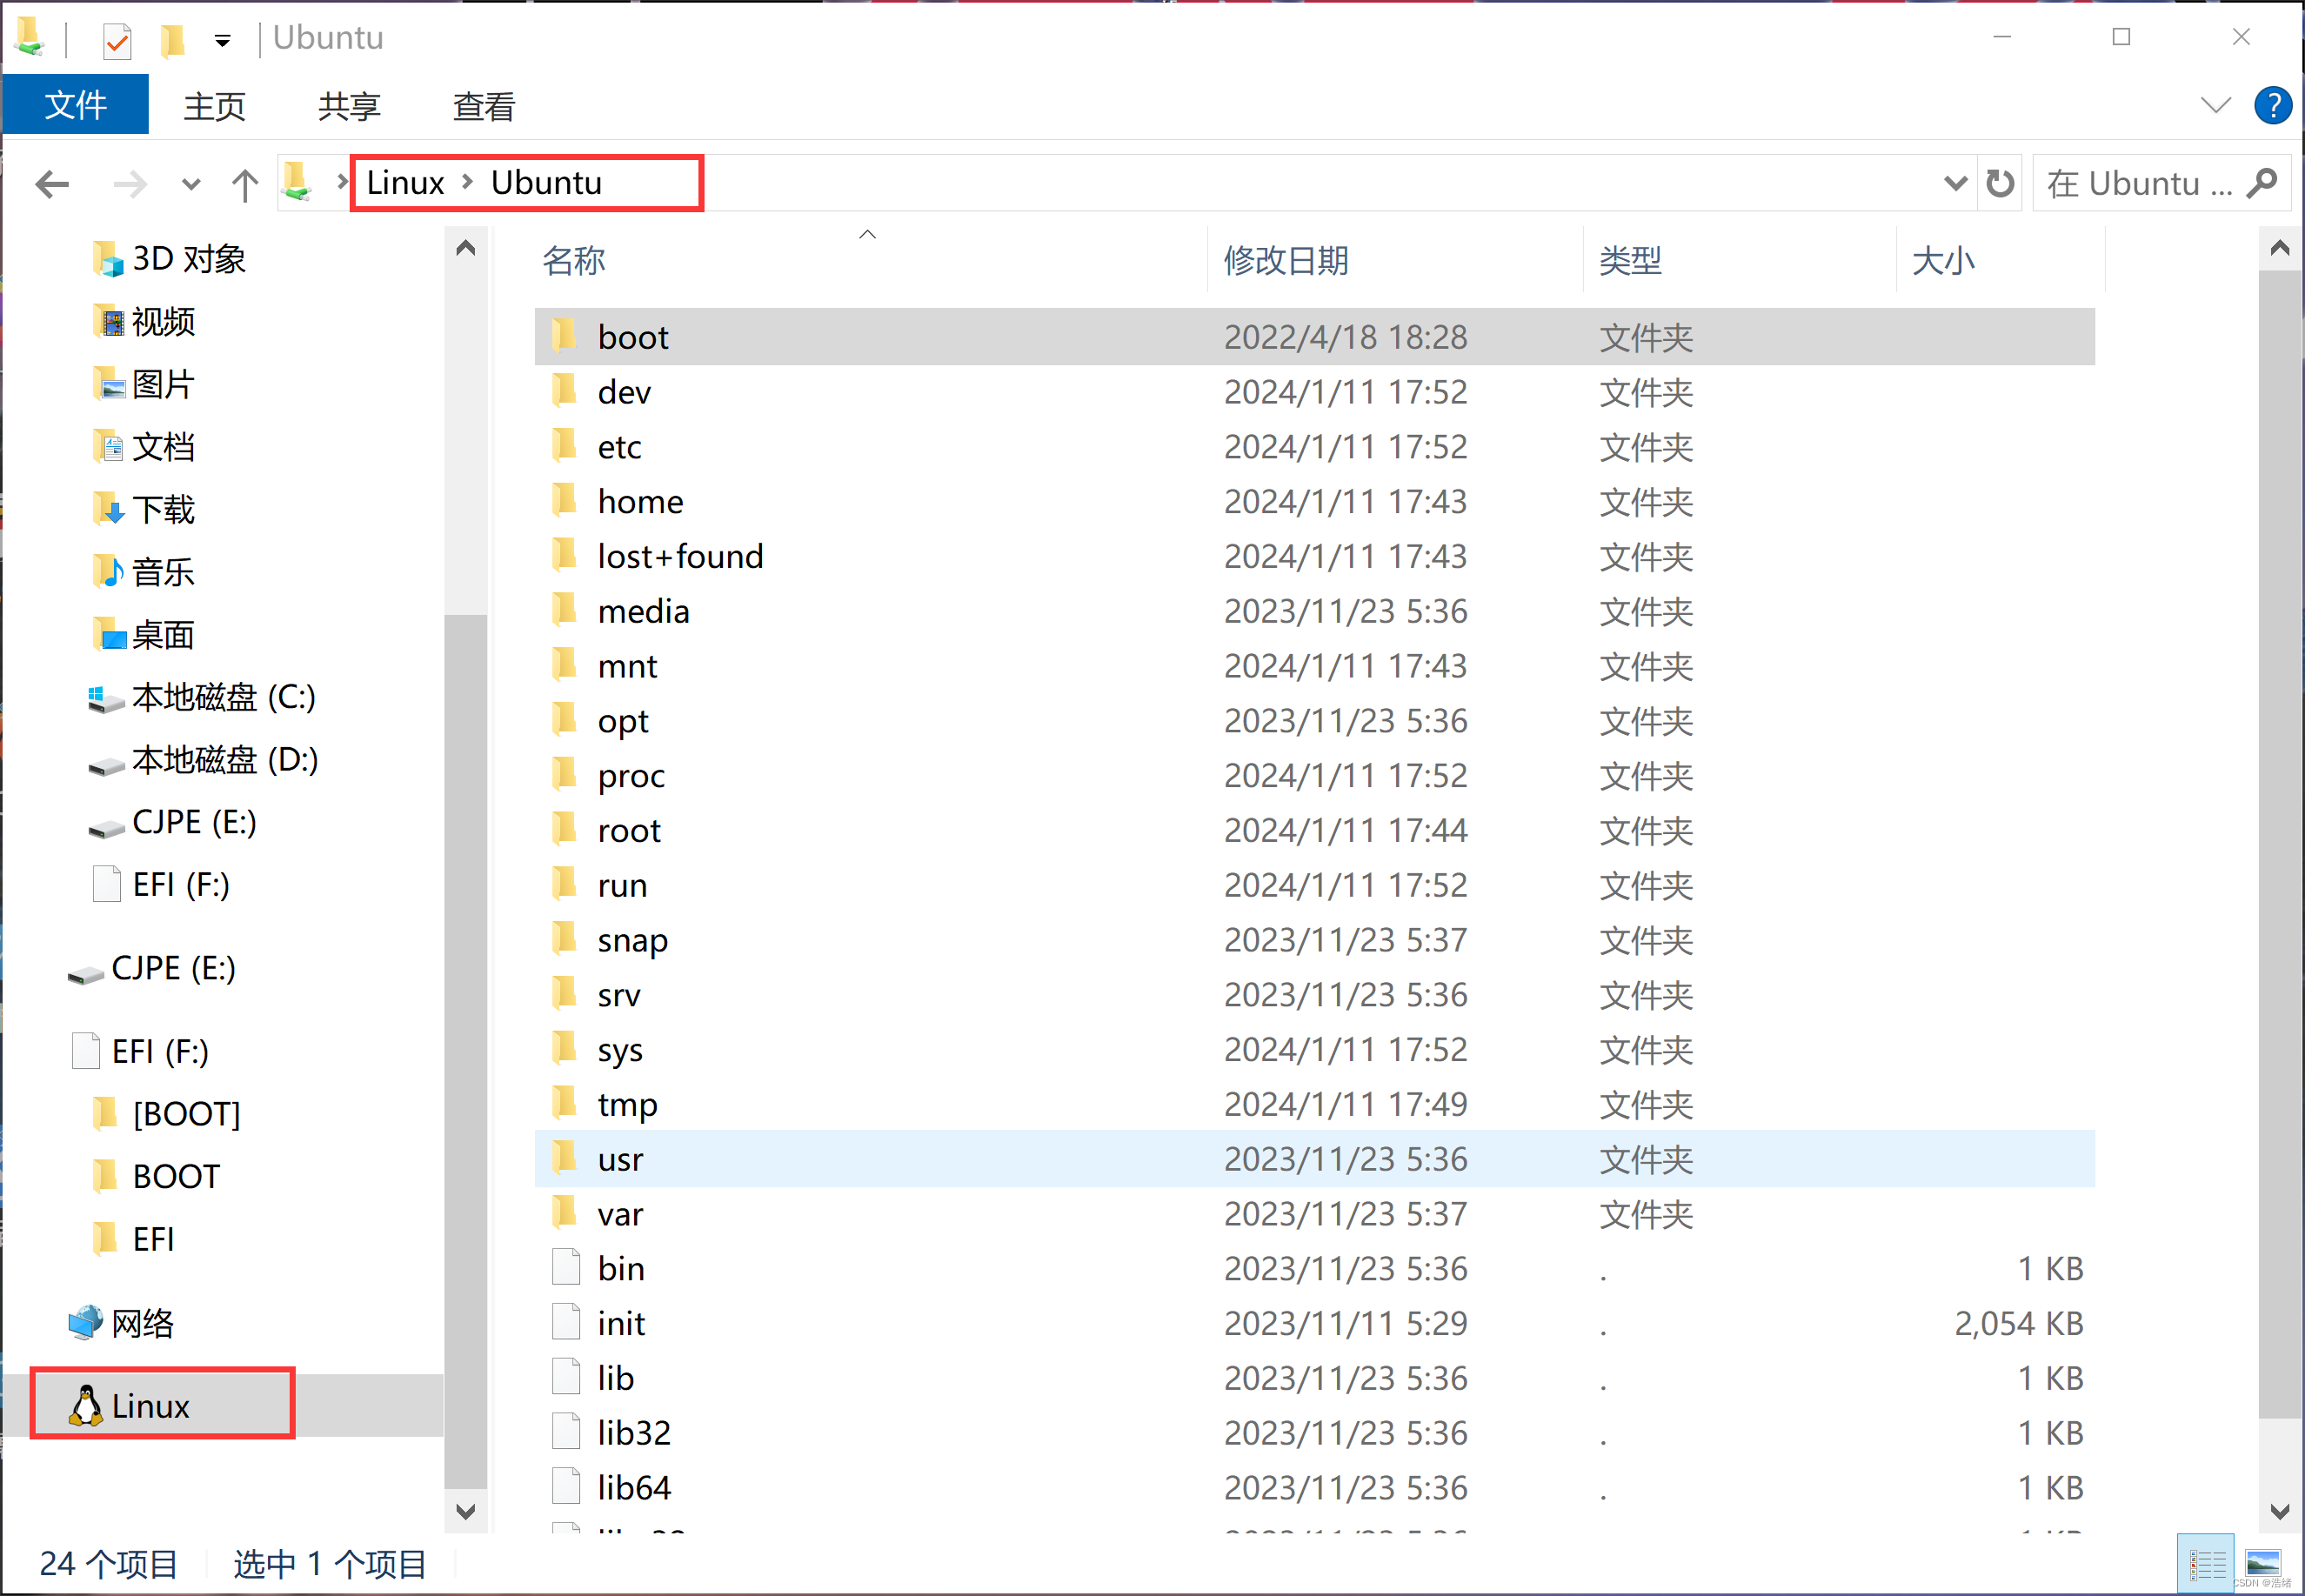Viewport: 2305px width, 1596px height.
Task: Click the 主页 ribbon tab
Action: tap(214, 104)
